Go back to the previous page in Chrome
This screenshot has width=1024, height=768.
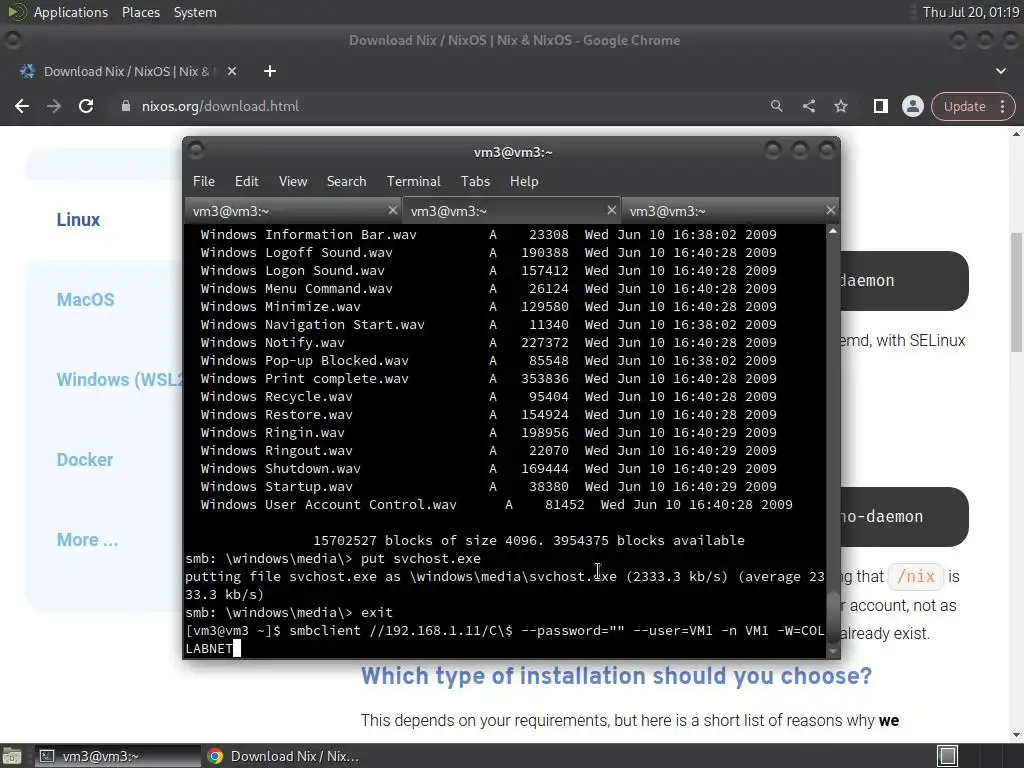pyautogui.click(x=22, y=106)
